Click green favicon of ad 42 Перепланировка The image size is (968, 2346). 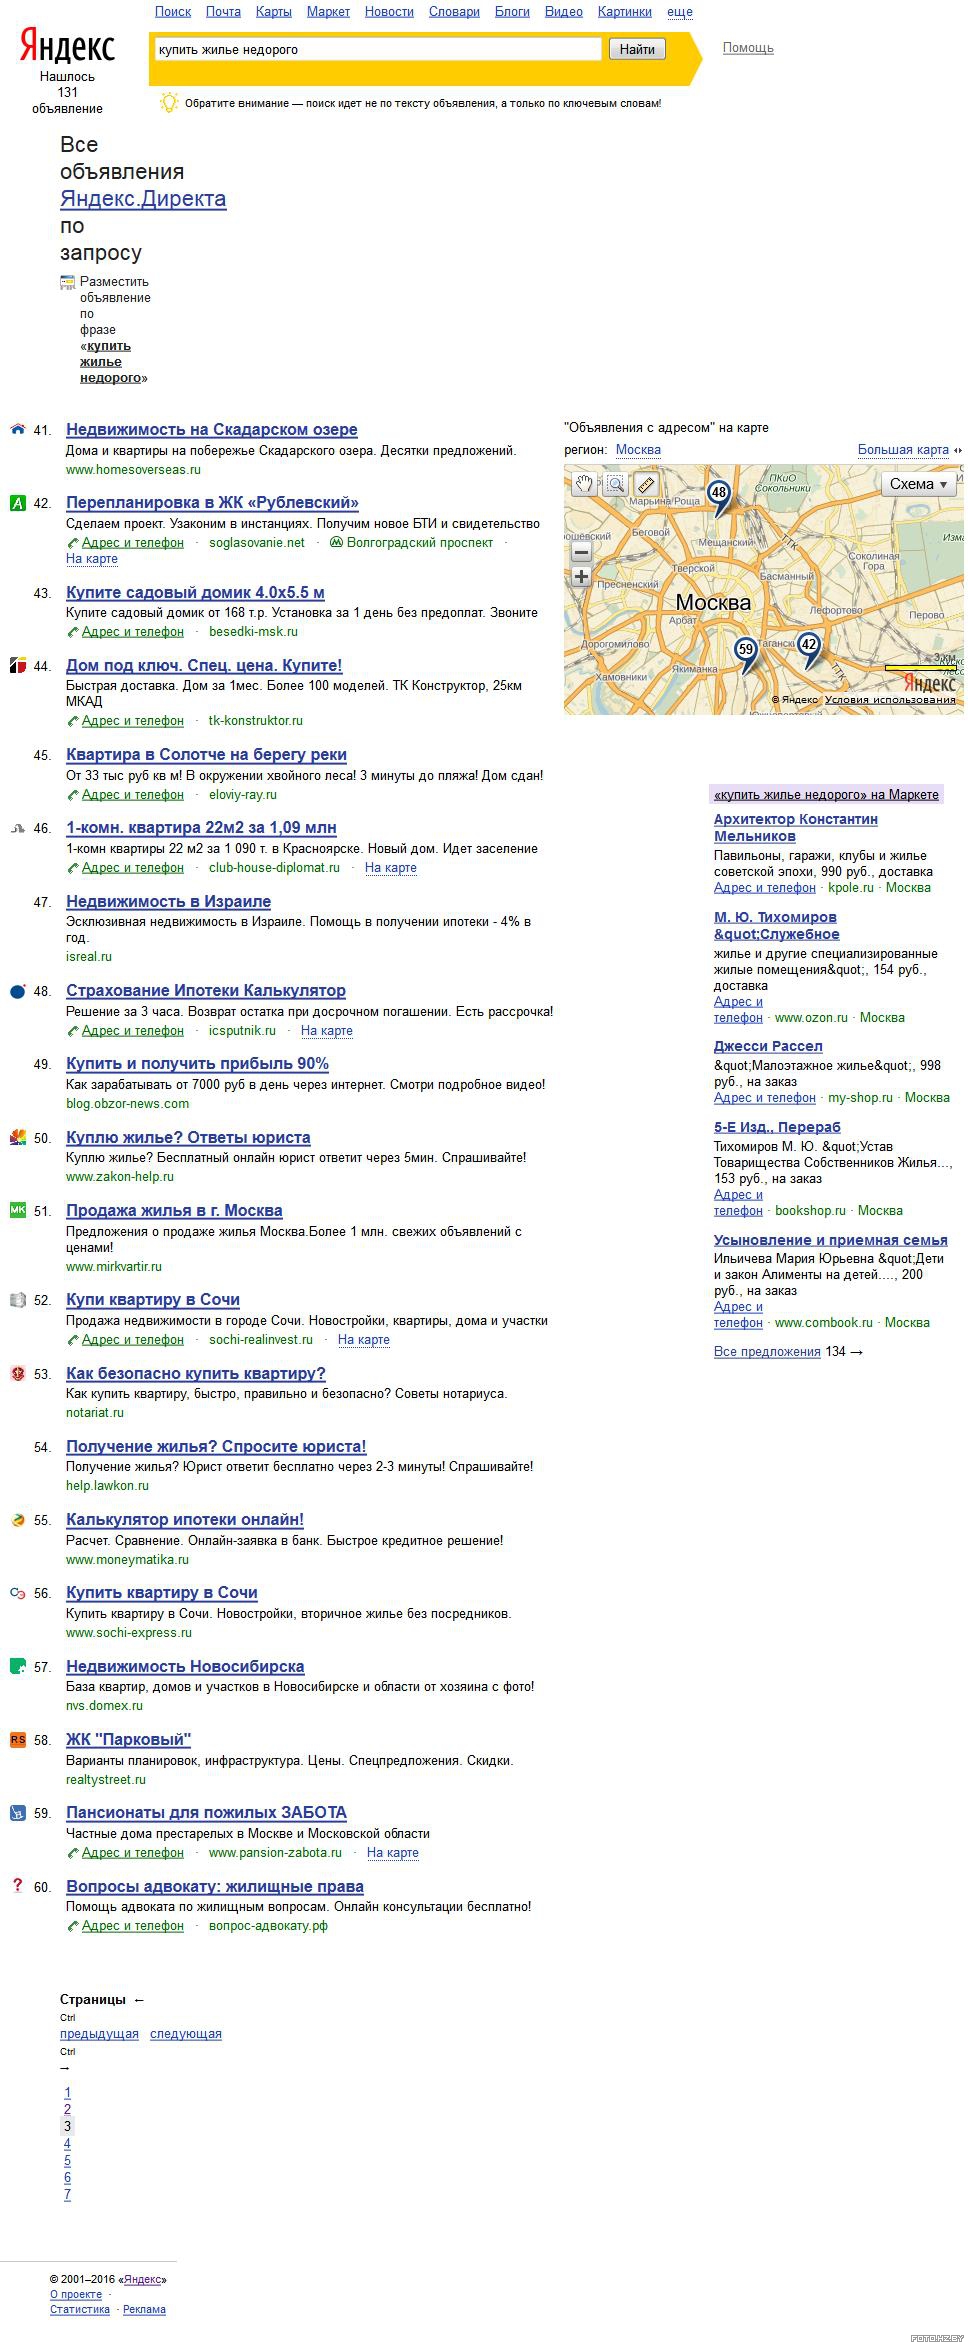pyautogui.click(x=17, y=503)
